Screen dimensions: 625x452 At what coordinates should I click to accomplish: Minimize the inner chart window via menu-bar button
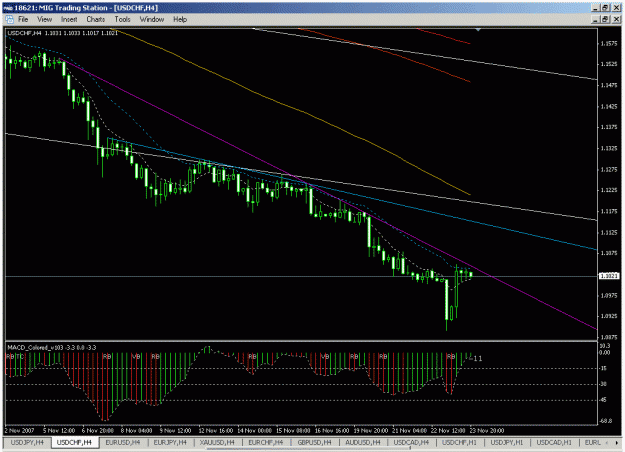pos(596,19)
